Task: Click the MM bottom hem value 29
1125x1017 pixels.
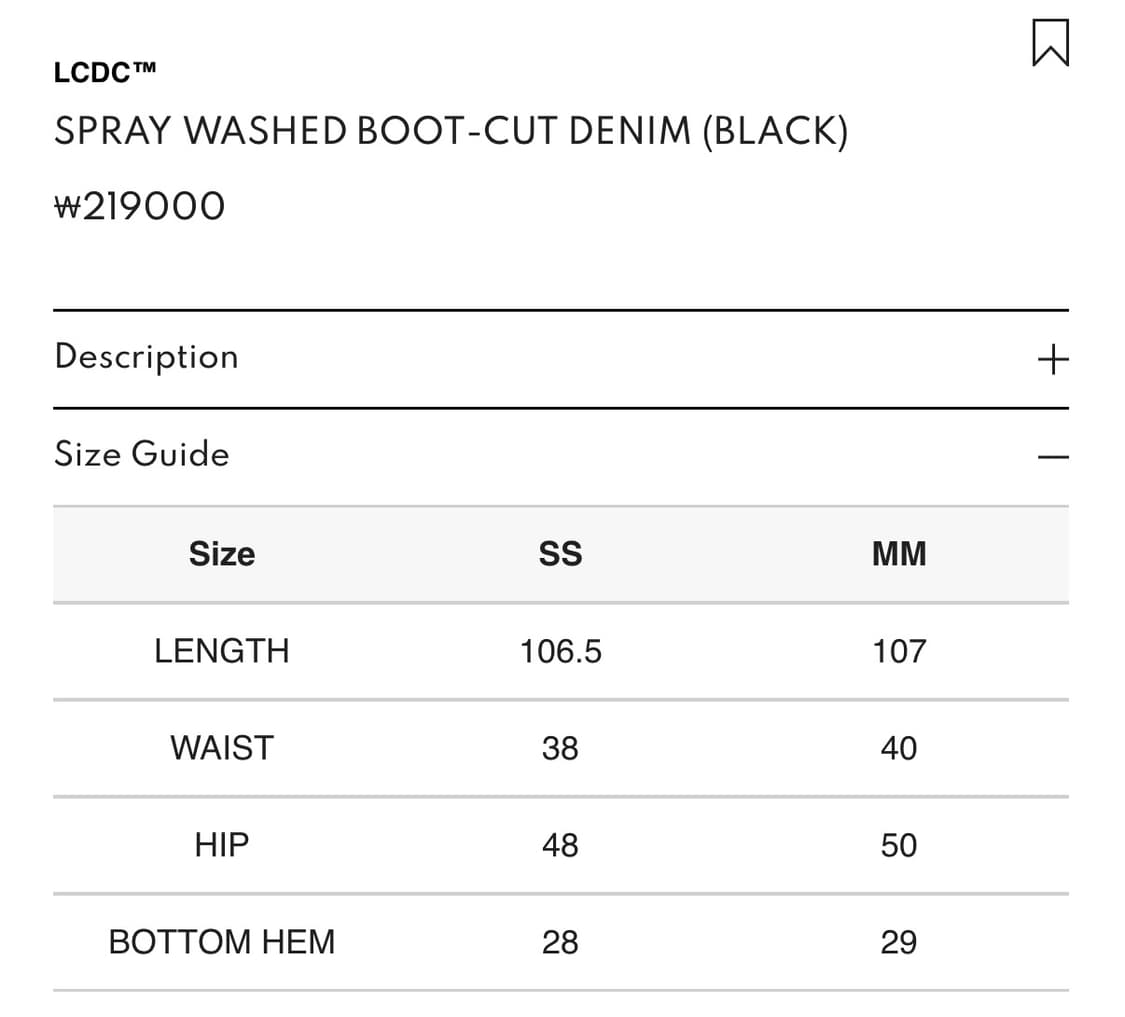Action: click(x=899, y=942)
